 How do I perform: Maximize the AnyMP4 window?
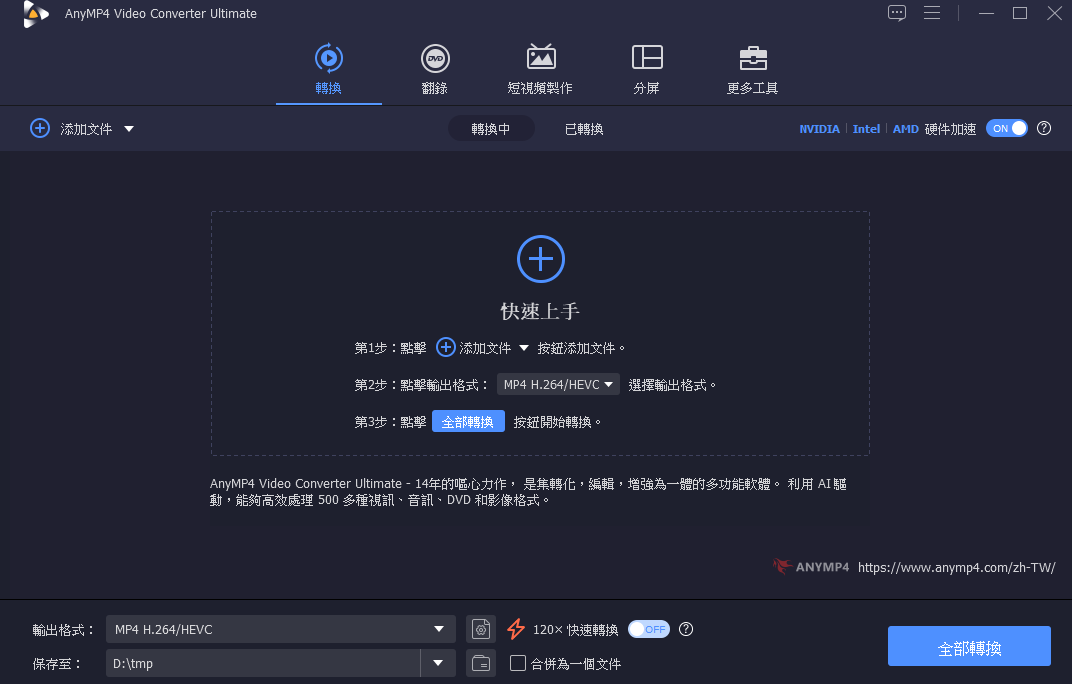coord(1020,13)
